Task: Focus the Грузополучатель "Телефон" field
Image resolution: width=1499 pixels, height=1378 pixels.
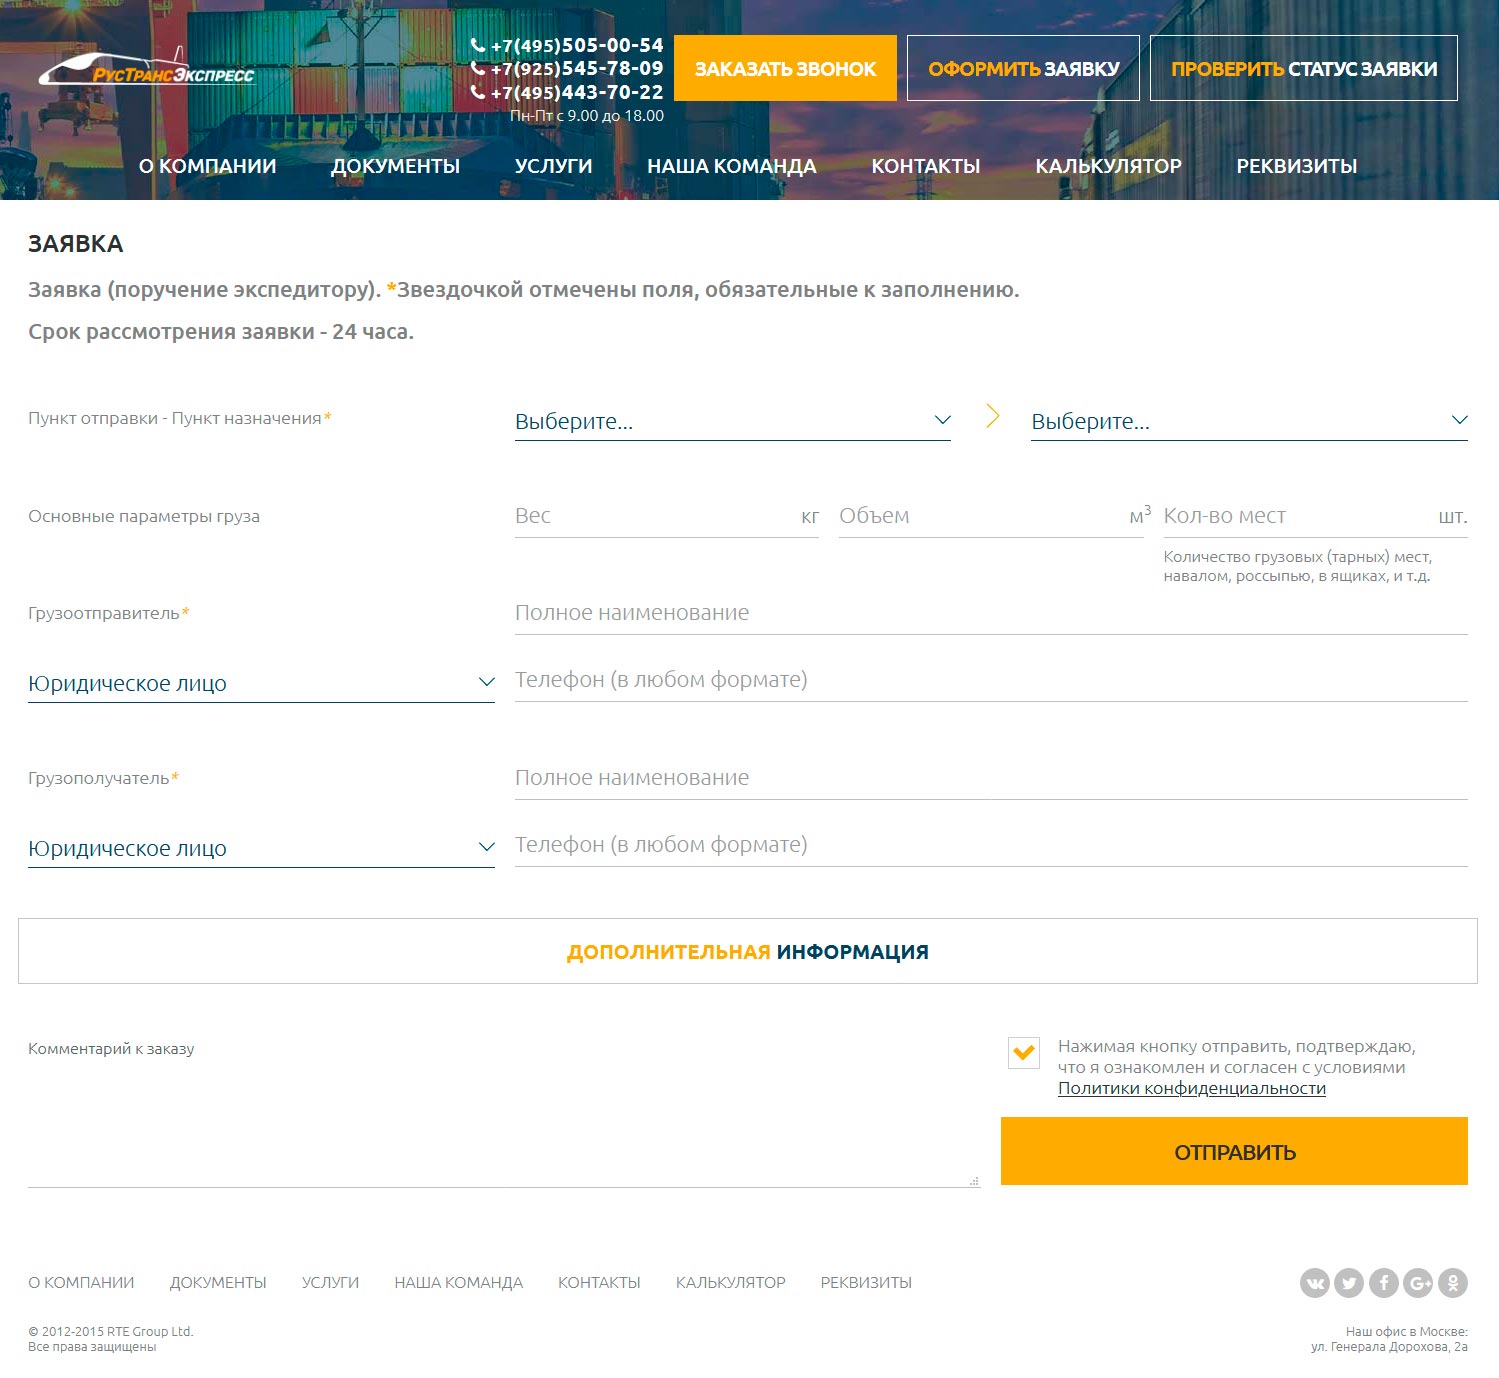Action: click(991, 845)
